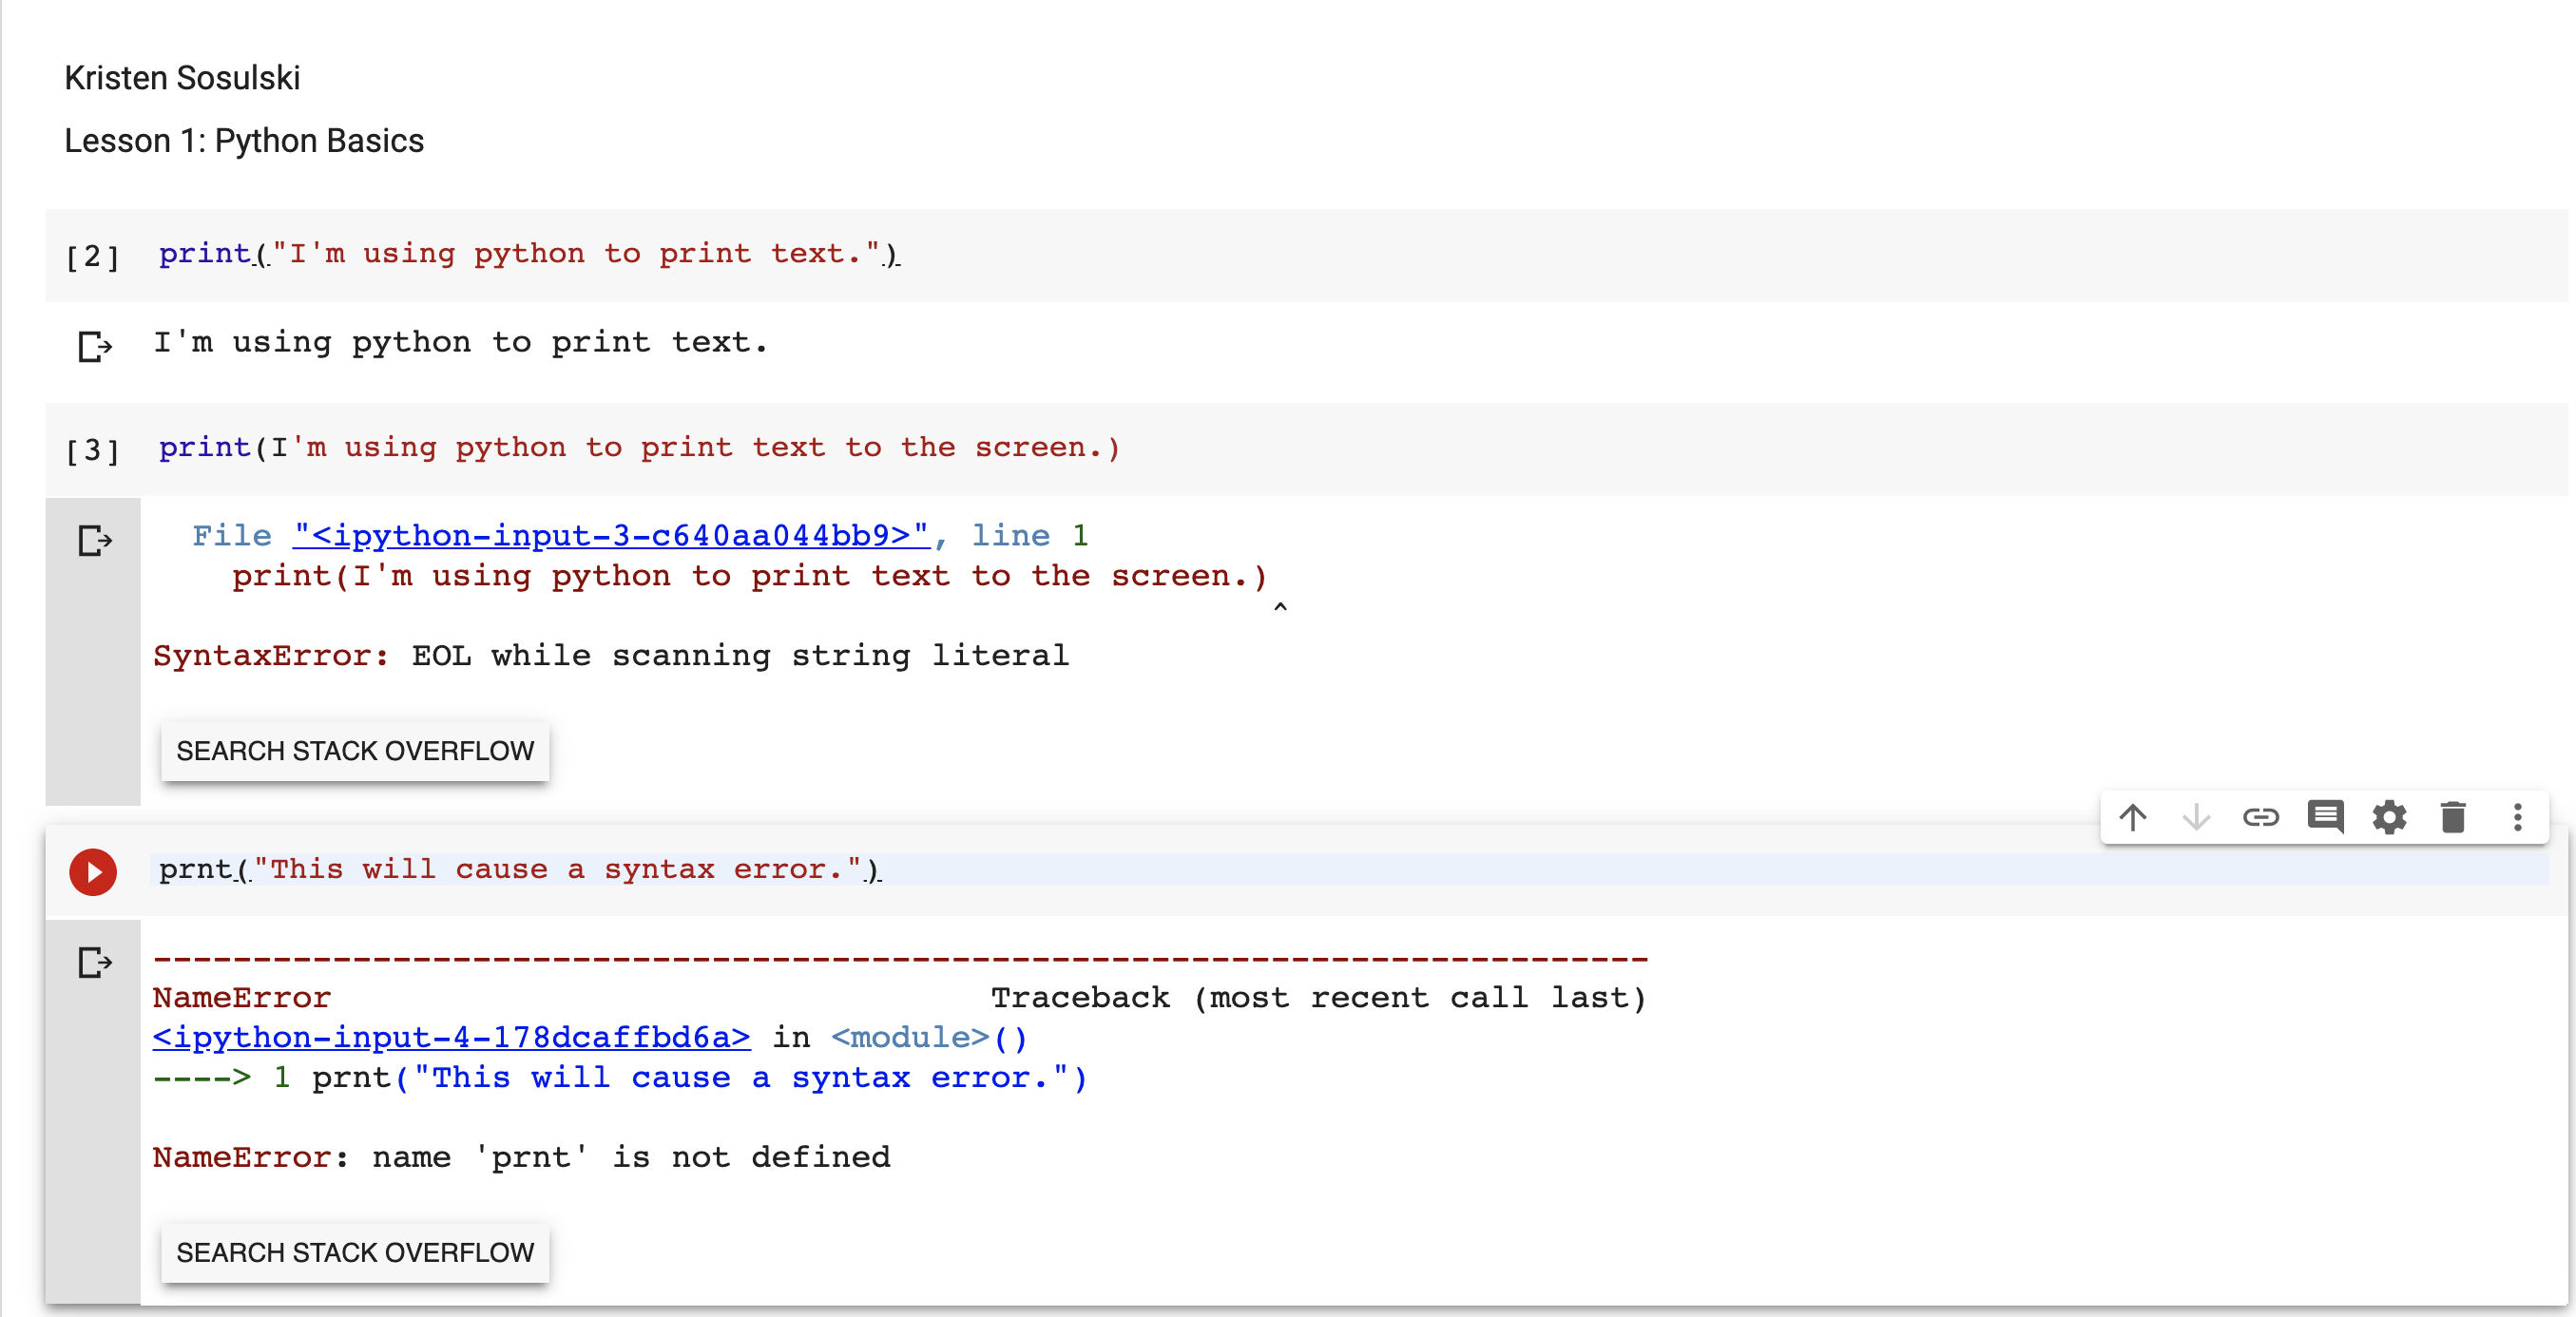Select the Lesson 1: Python Basics text
The height and width of the screenshot is (1317, 2576).
pyautogui.click(x=244, y=141)
